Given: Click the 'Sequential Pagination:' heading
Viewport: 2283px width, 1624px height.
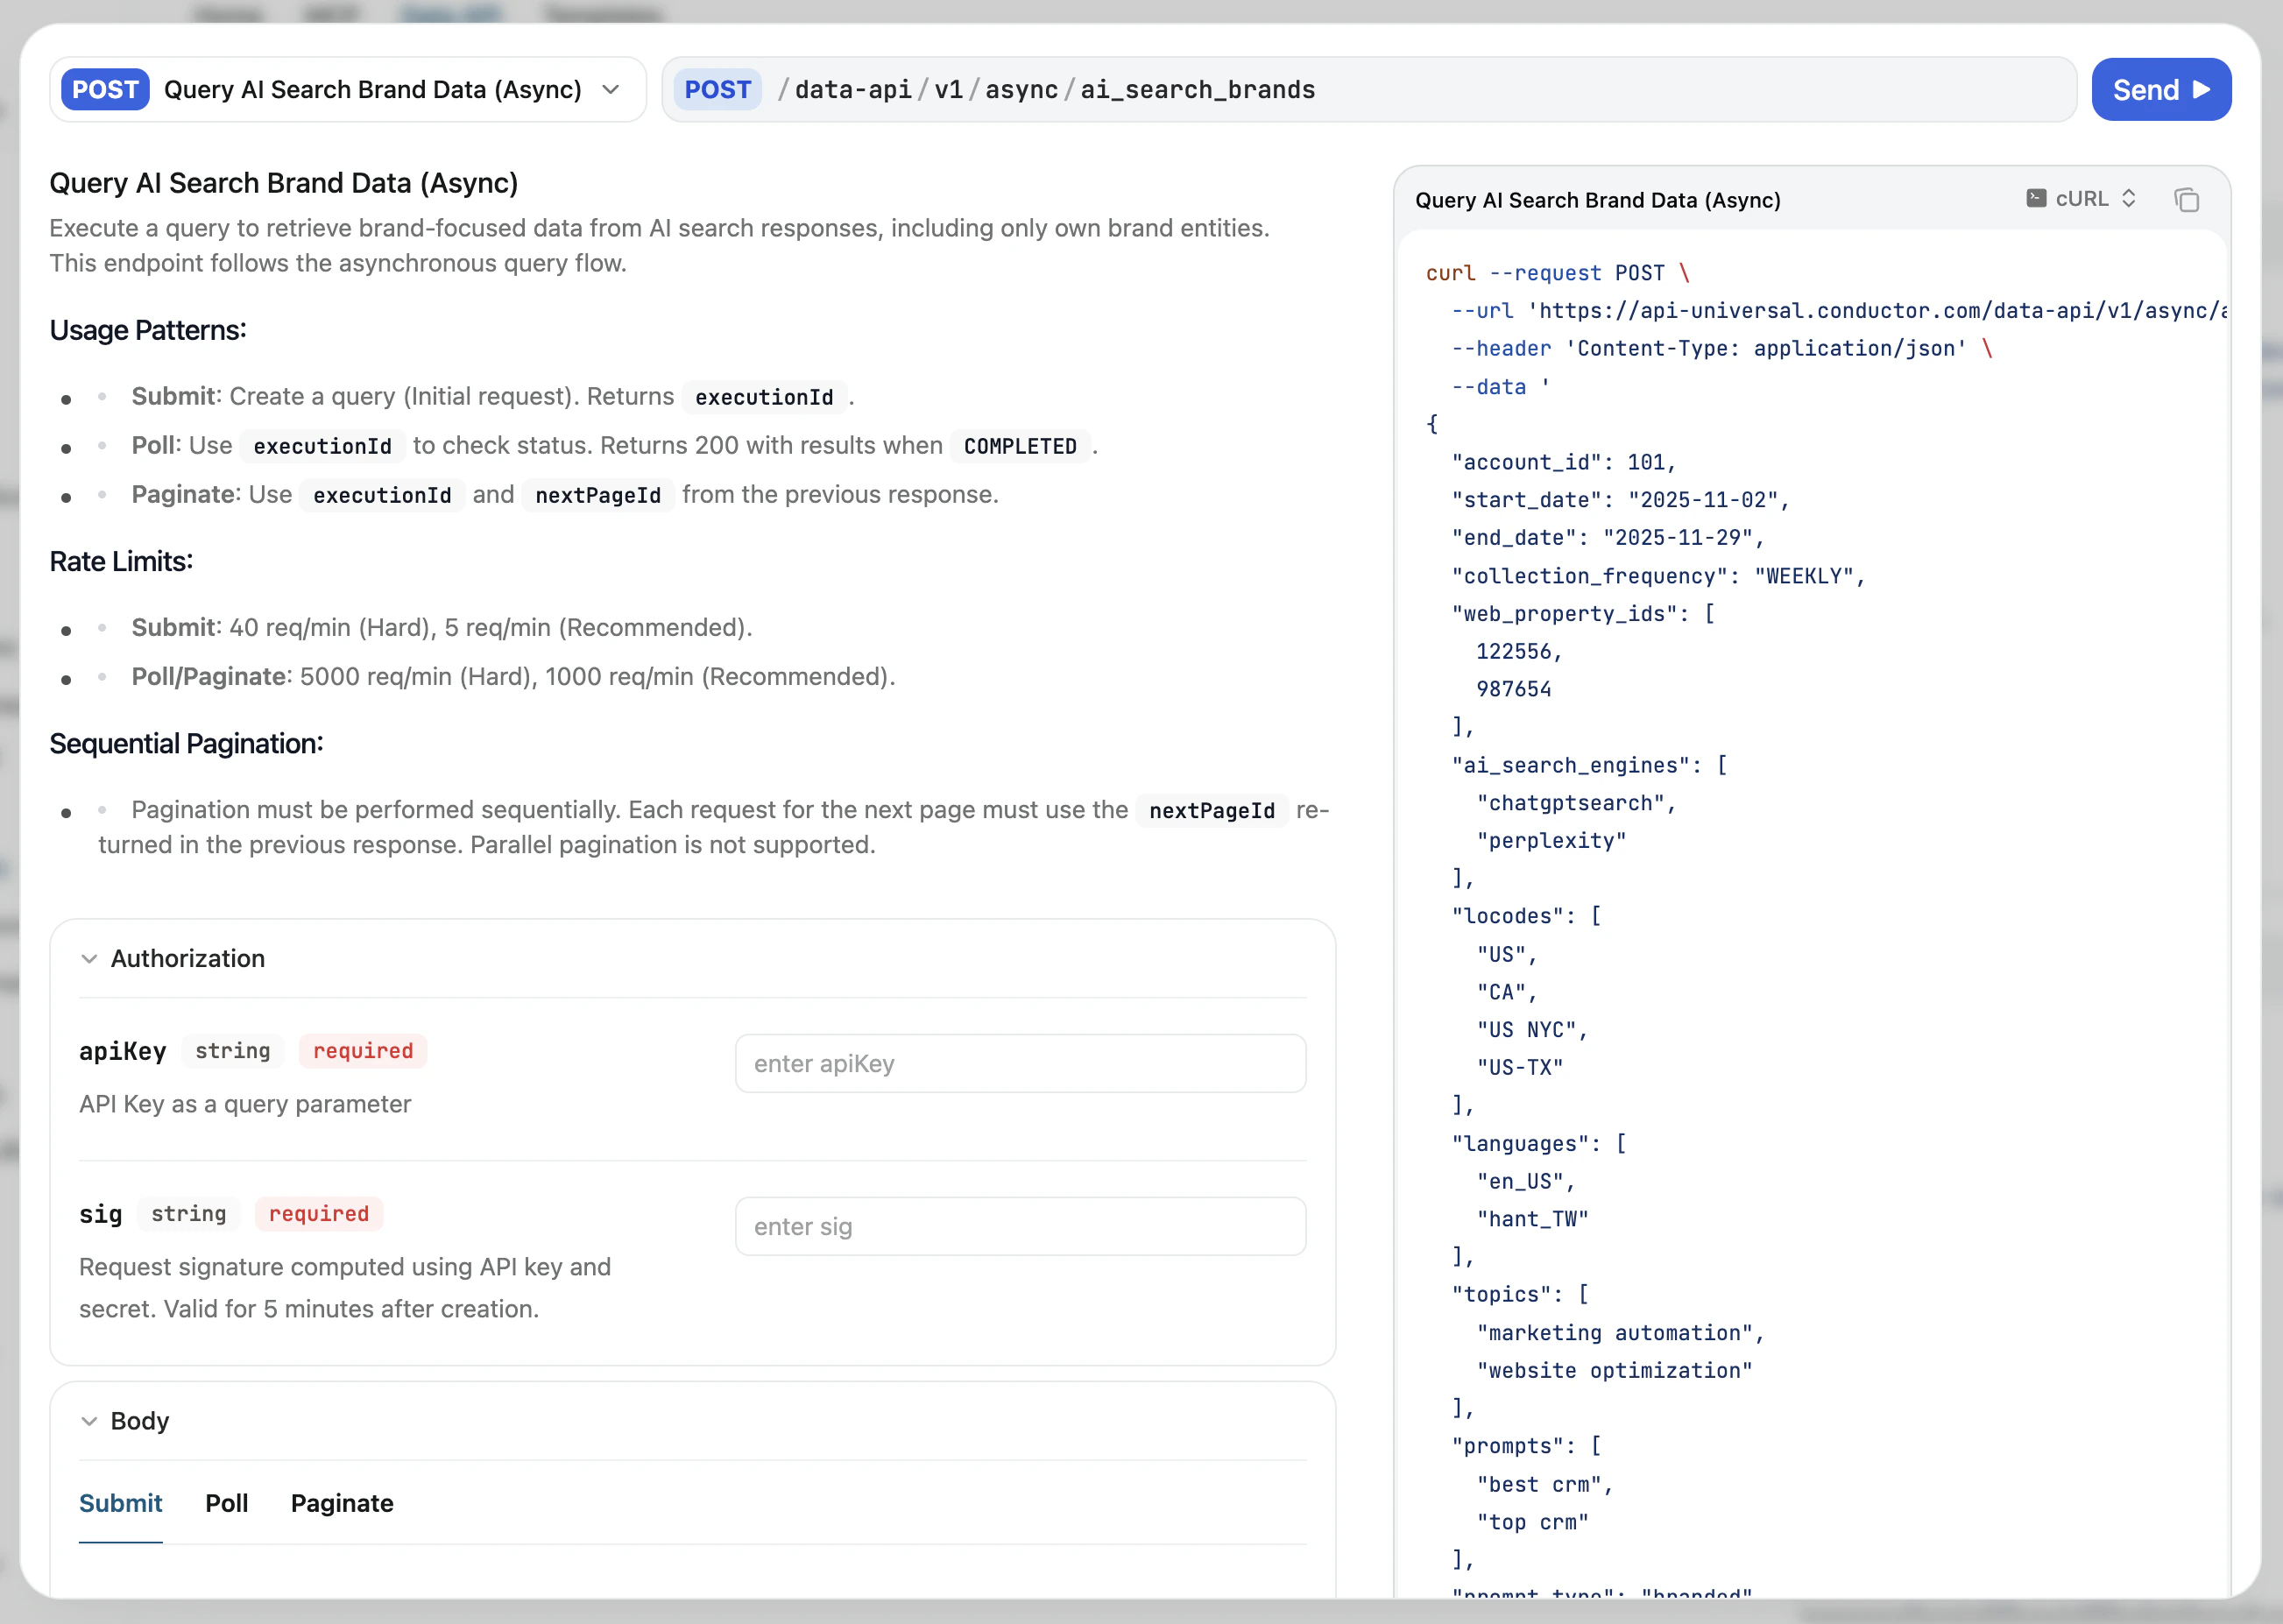Looking at the screenshot, I should point(186,744).
